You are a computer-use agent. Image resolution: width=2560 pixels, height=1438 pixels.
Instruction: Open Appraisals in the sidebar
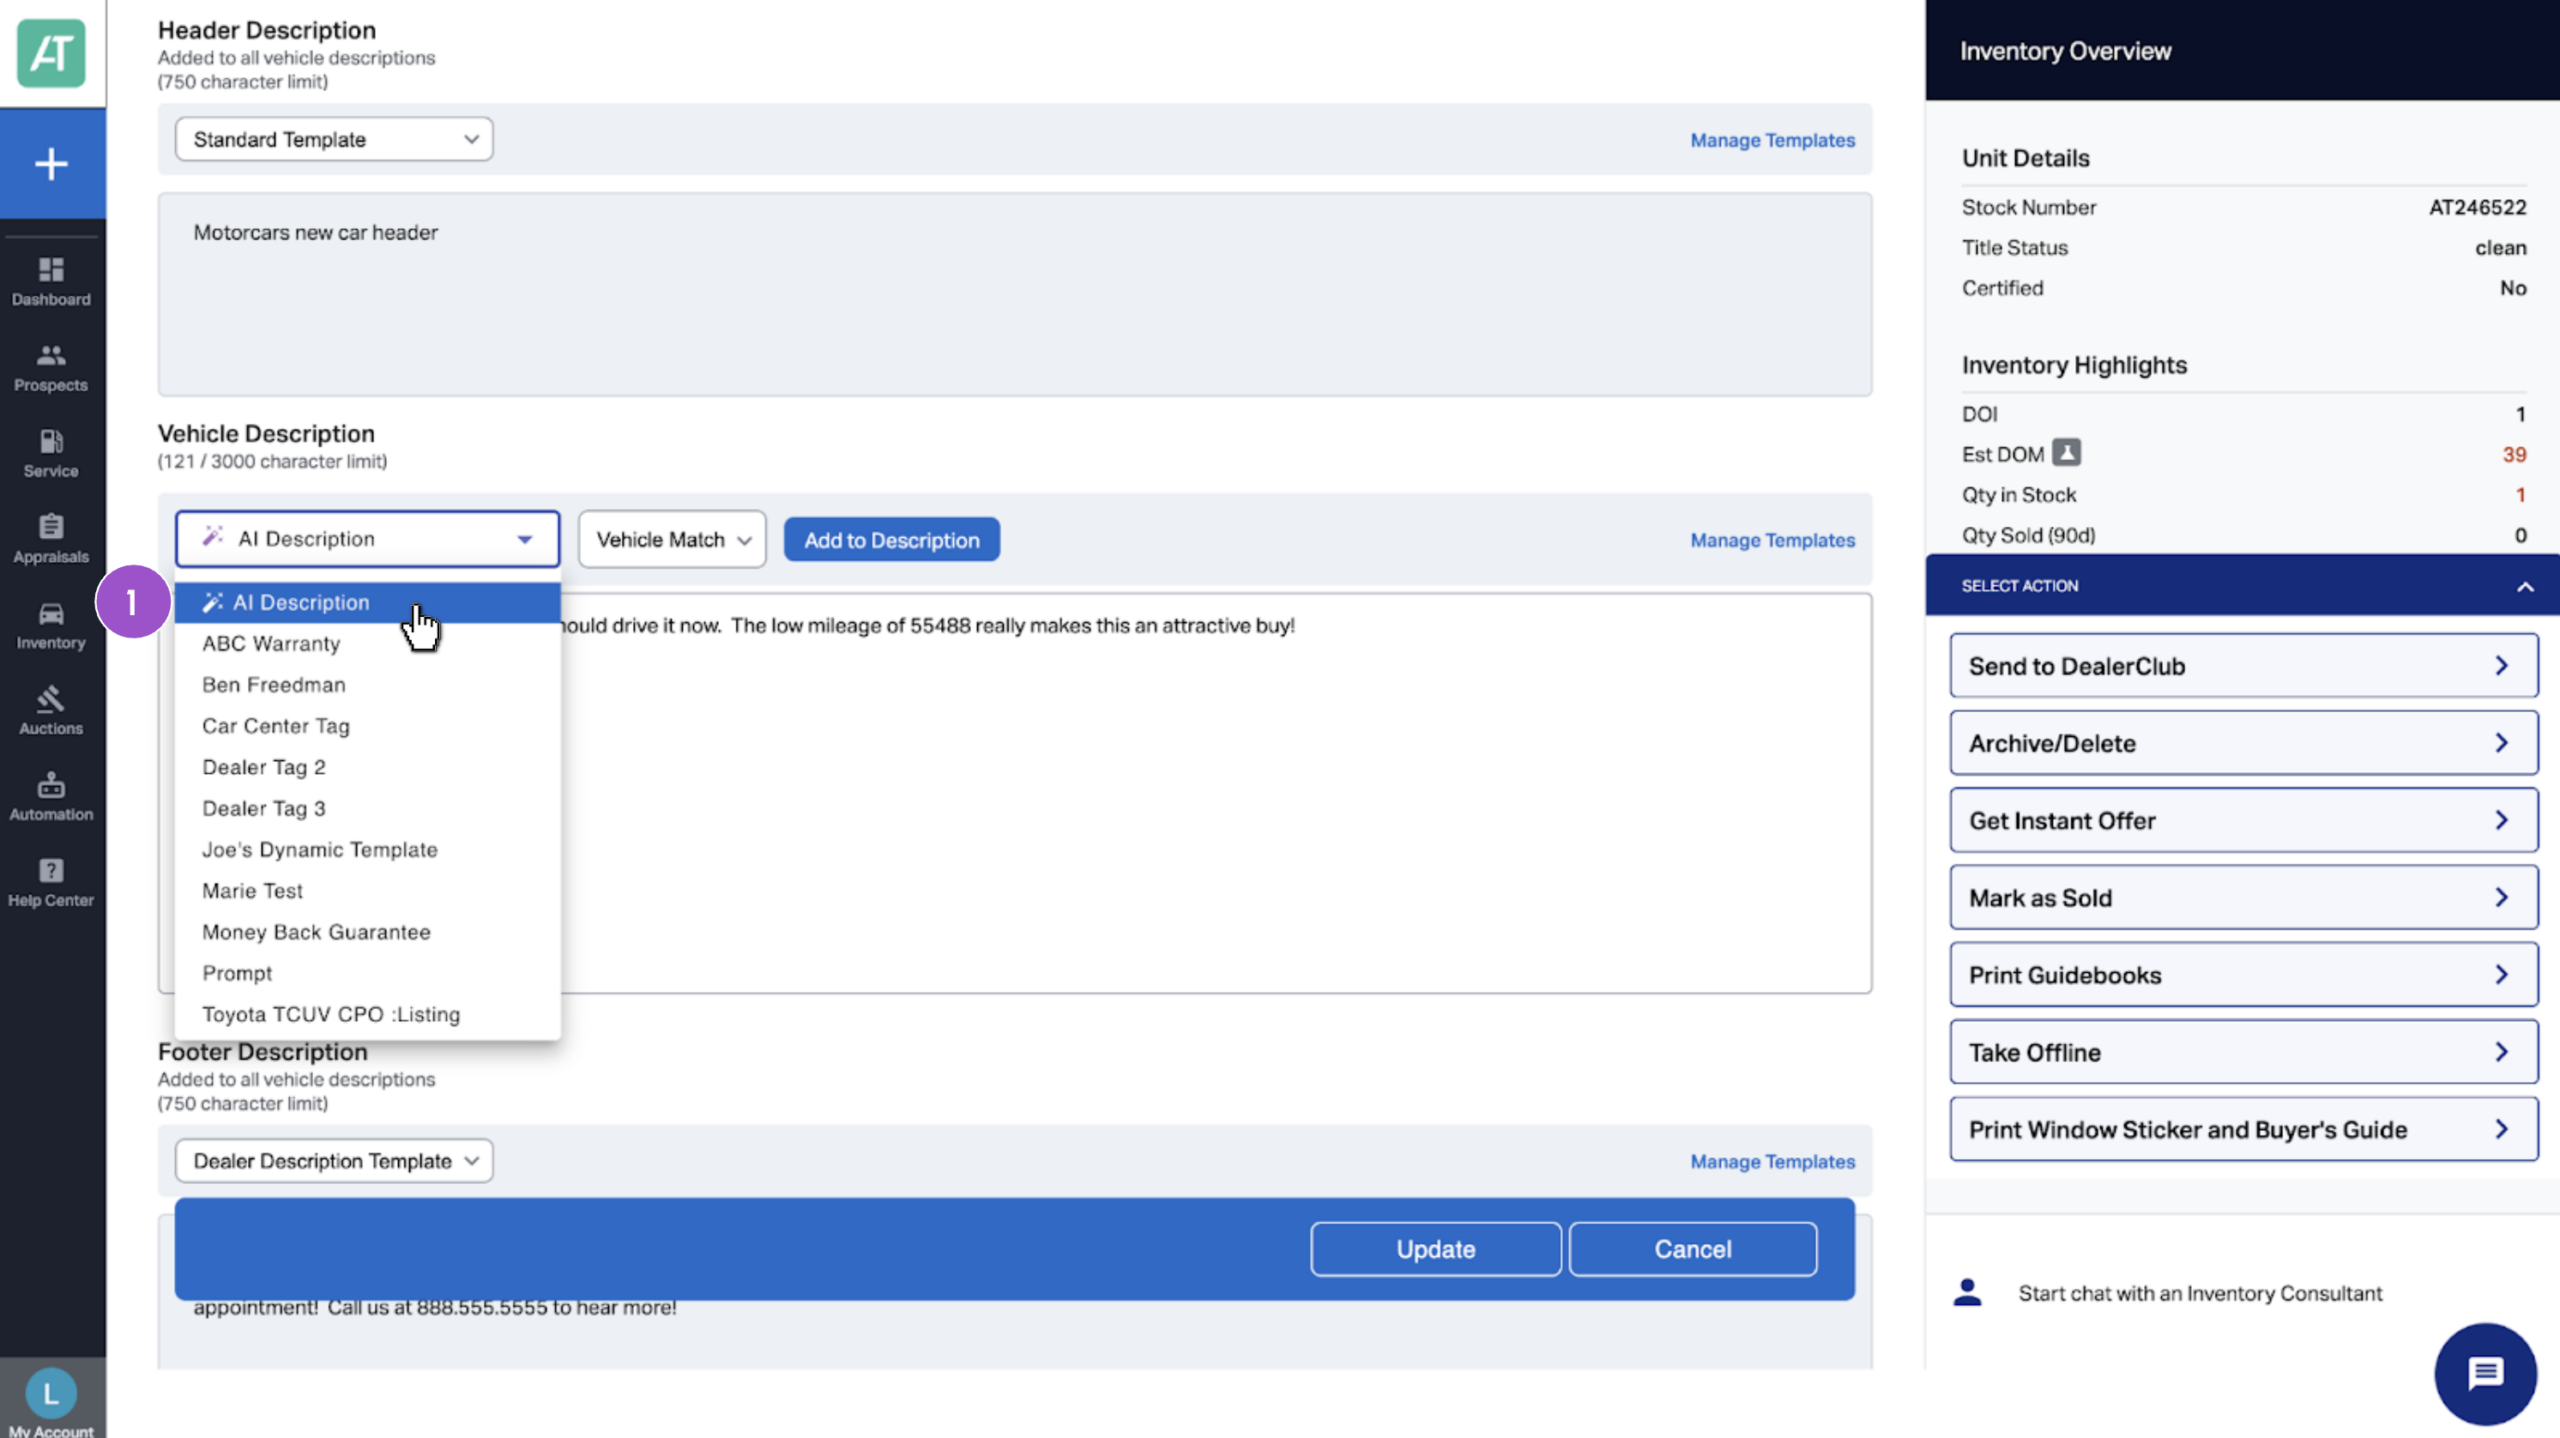[51, 540]
